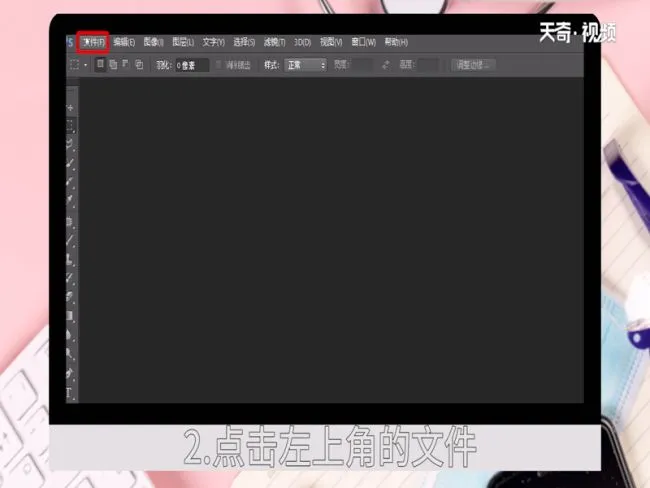Select the Eraser tool
This screenshot has height=488, width=650.
point(71,296)
